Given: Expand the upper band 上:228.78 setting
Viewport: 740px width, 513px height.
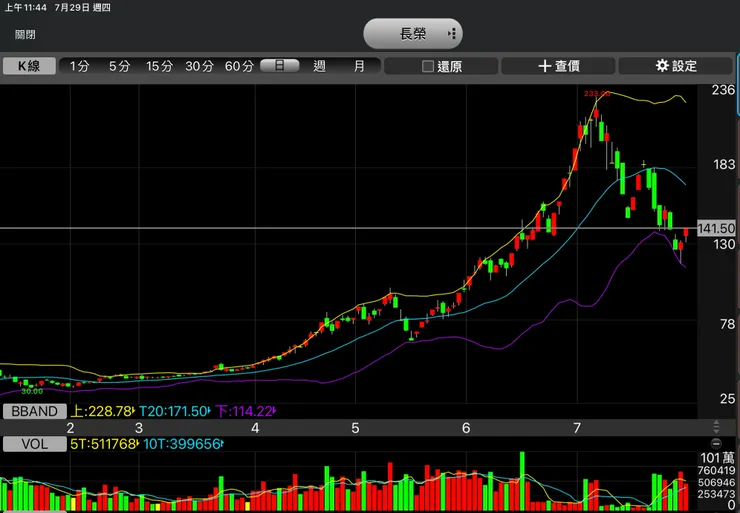Looking at the screenshot, I should [x=103, y=411].
